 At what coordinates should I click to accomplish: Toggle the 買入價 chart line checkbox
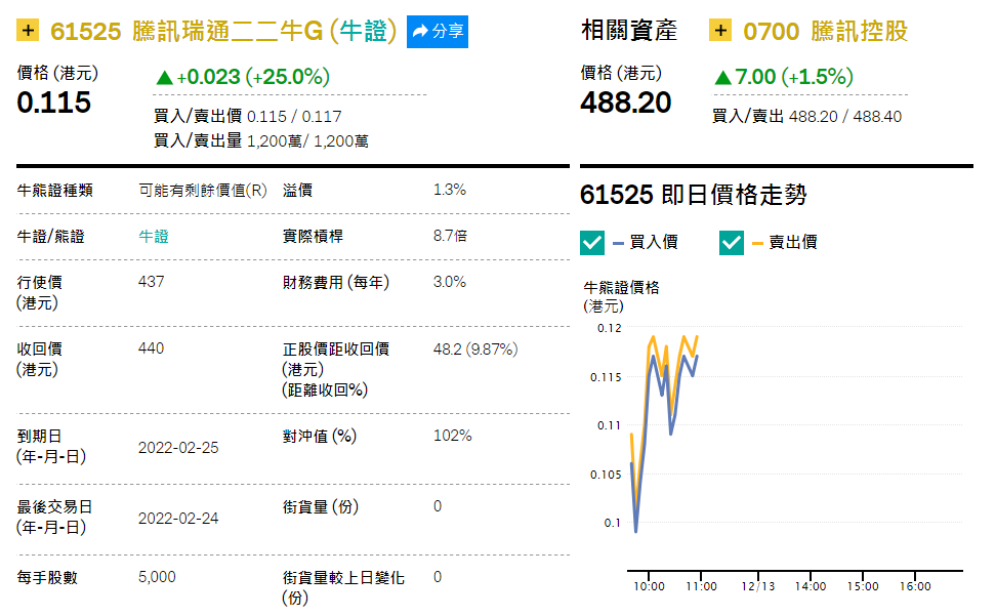click(x=592, y=243)
